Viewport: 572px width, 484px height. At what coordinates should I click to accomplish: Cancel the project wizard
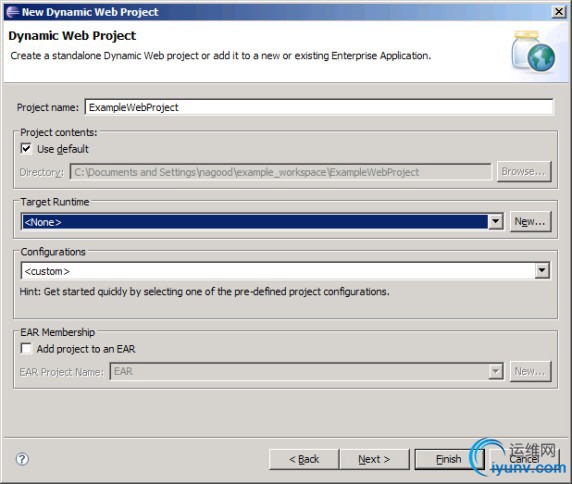(524, 459)
